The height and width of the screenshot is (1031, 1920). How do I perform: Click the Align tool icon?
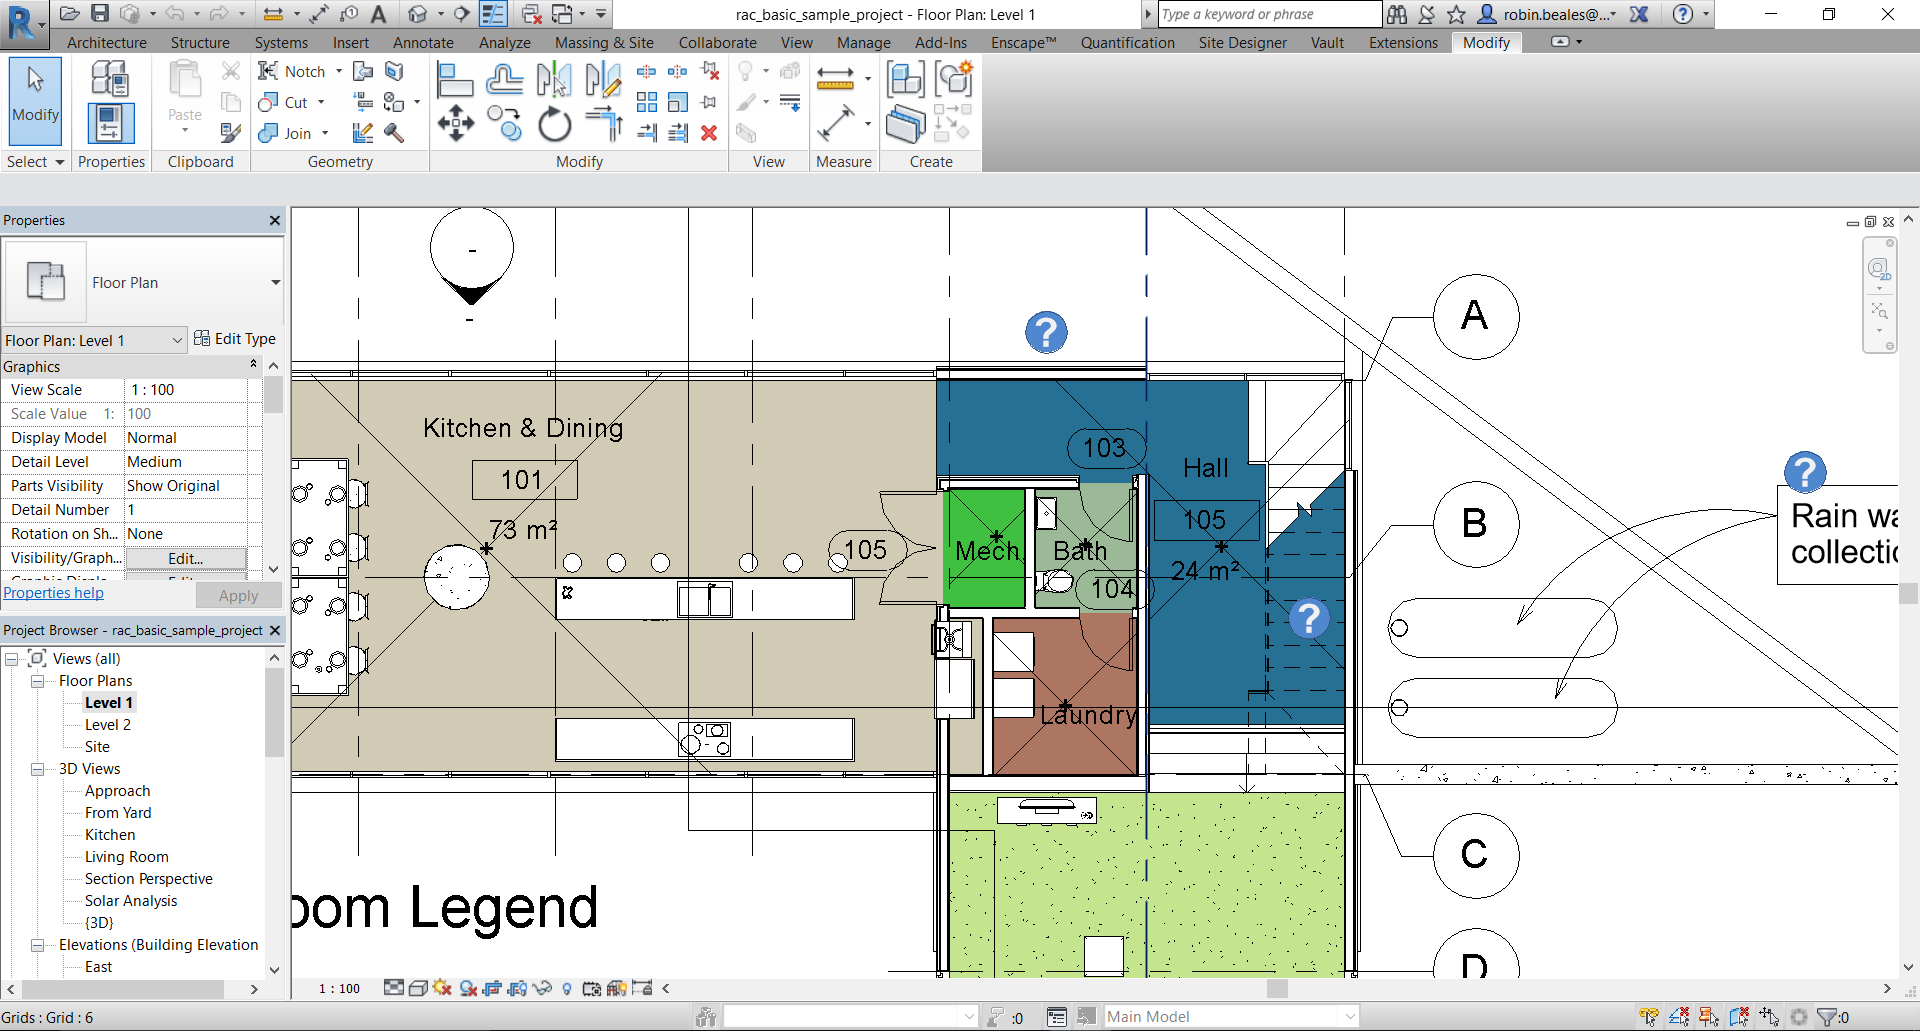coord(455,80)
